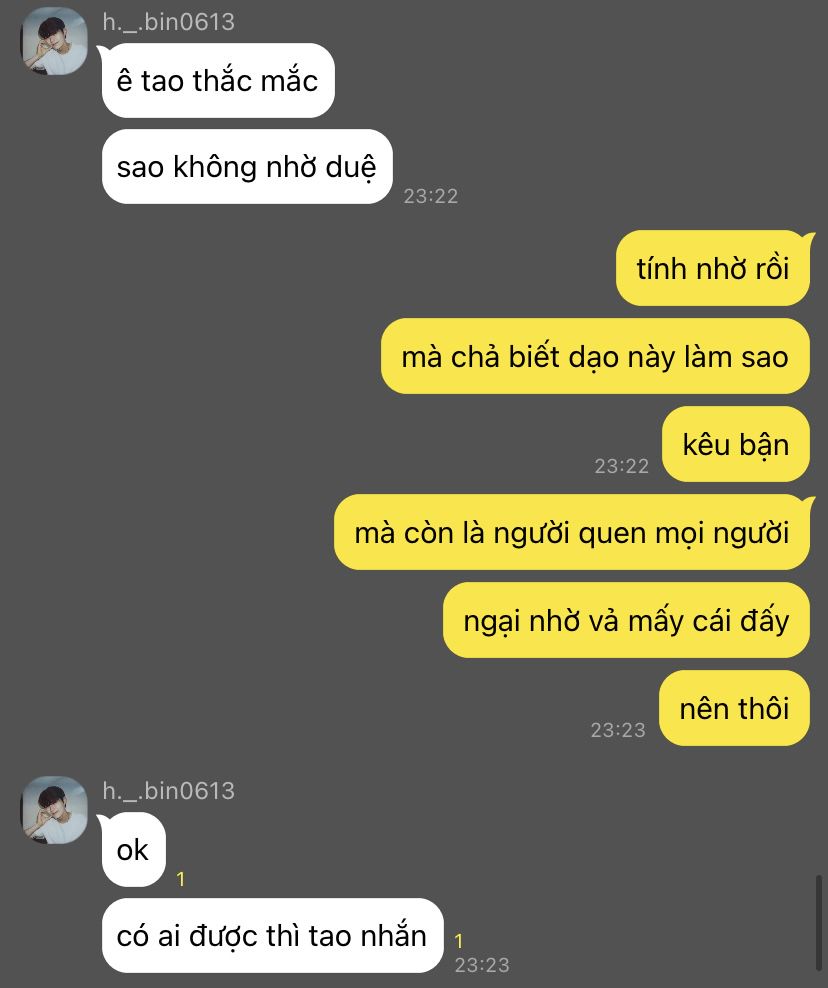Open the lower h._.bin0613 profile avatar
This screenshot has width=828, height=988.
click(x=55, y=810)
